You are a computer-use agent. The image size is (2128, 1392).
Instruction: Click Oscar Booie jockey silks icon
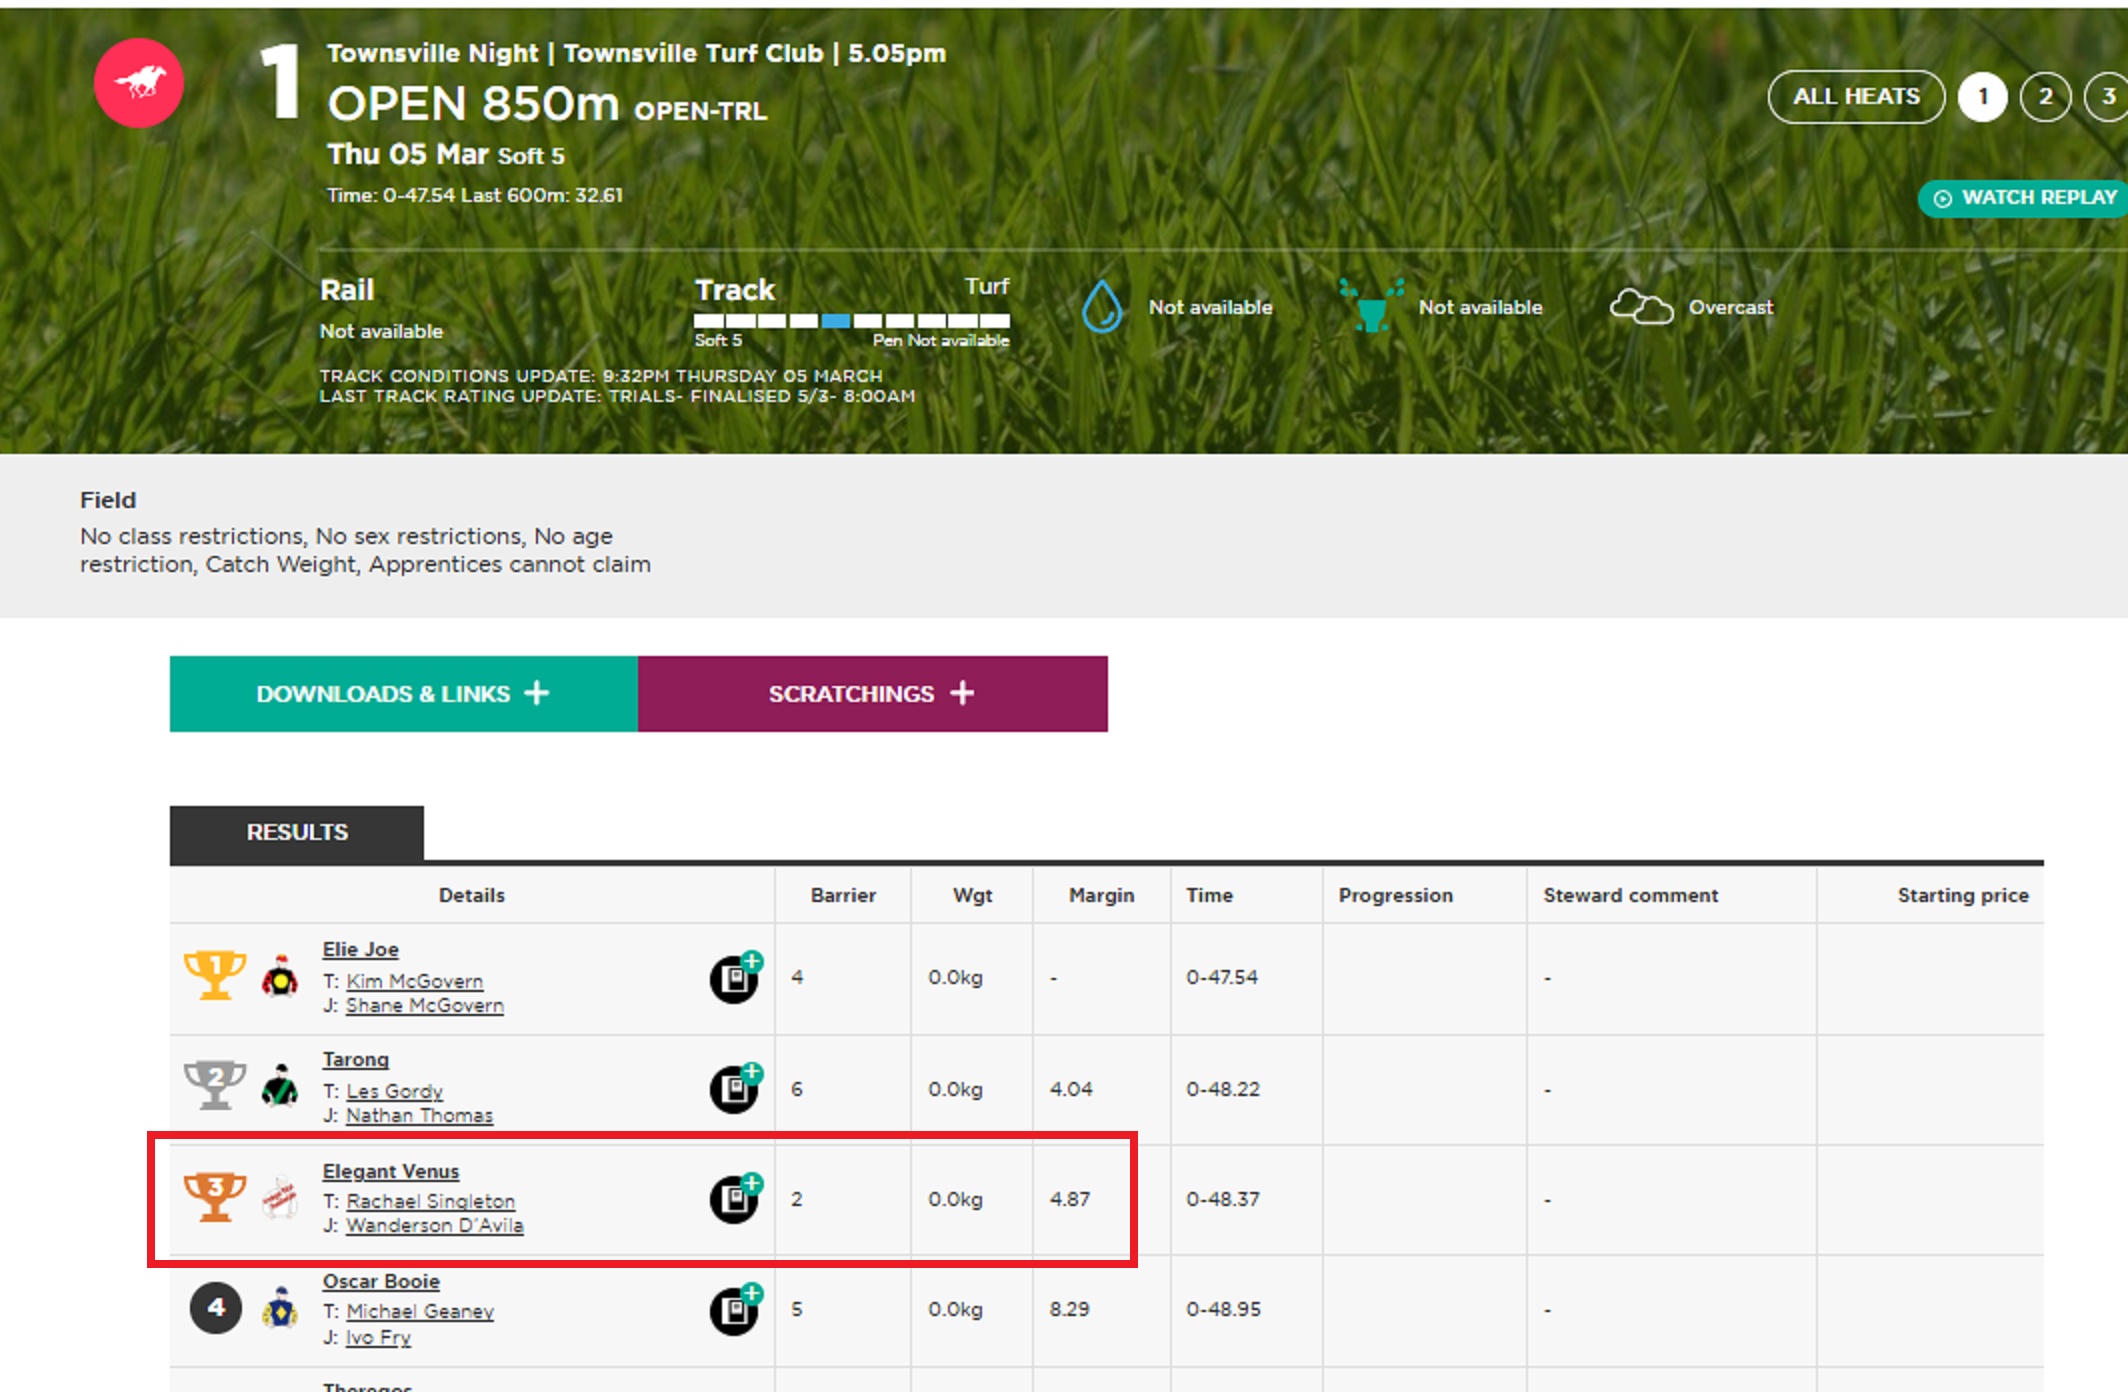(280, 1308)
